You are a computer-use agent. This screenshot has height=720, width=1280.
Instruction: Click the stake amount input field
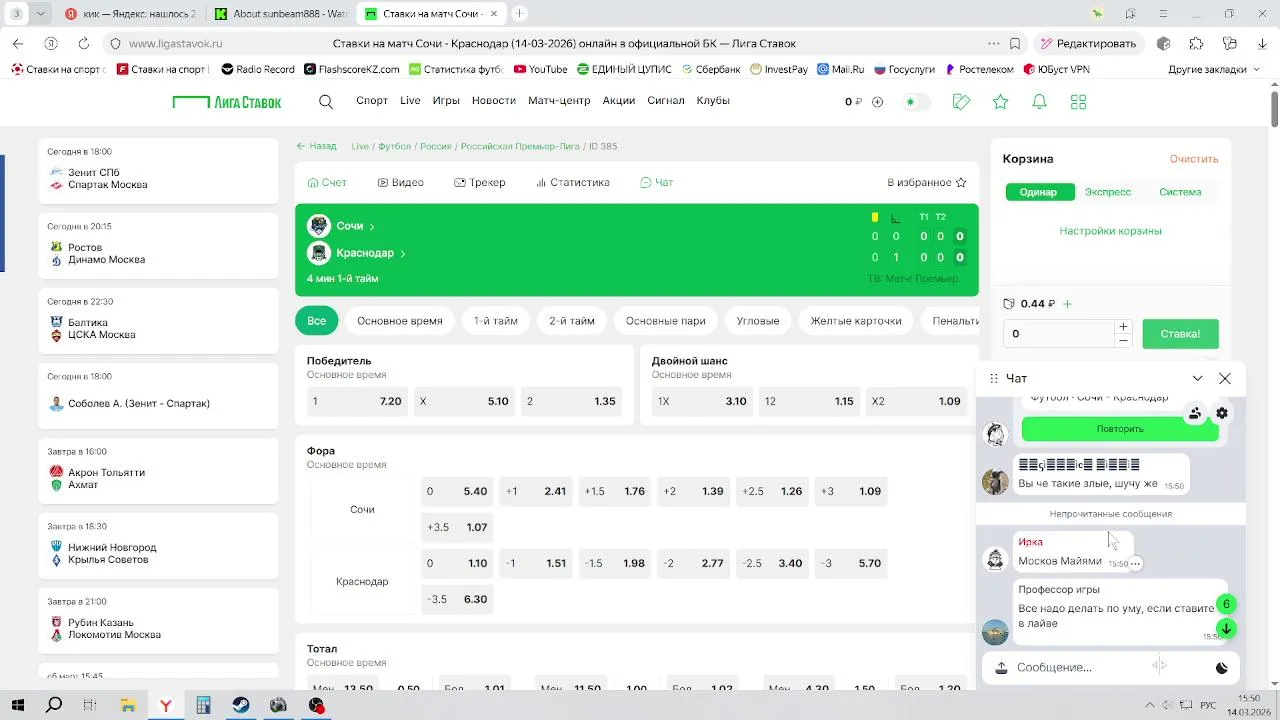coord(1058,334)
